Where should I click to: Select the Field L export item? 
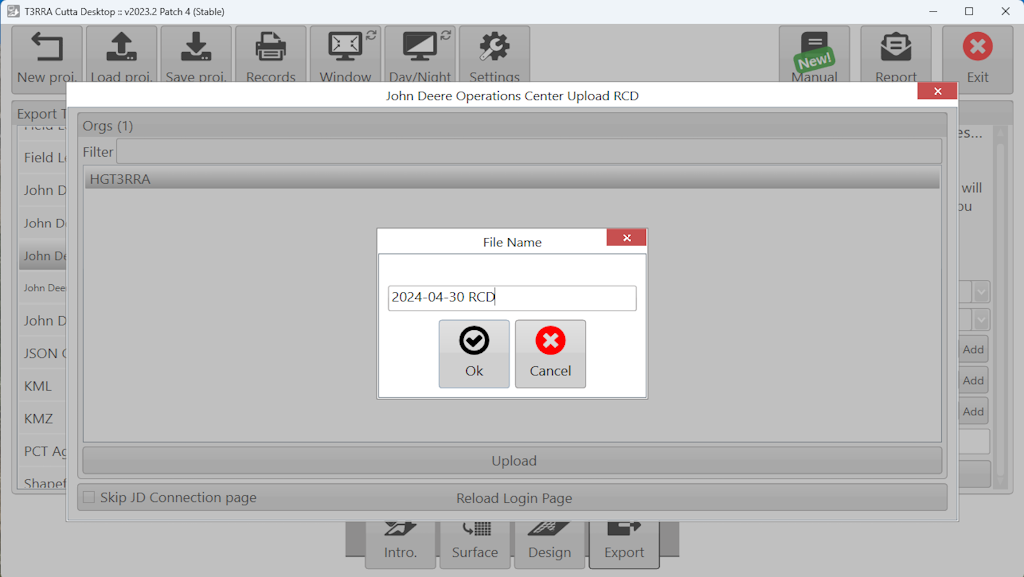(42, 157)
